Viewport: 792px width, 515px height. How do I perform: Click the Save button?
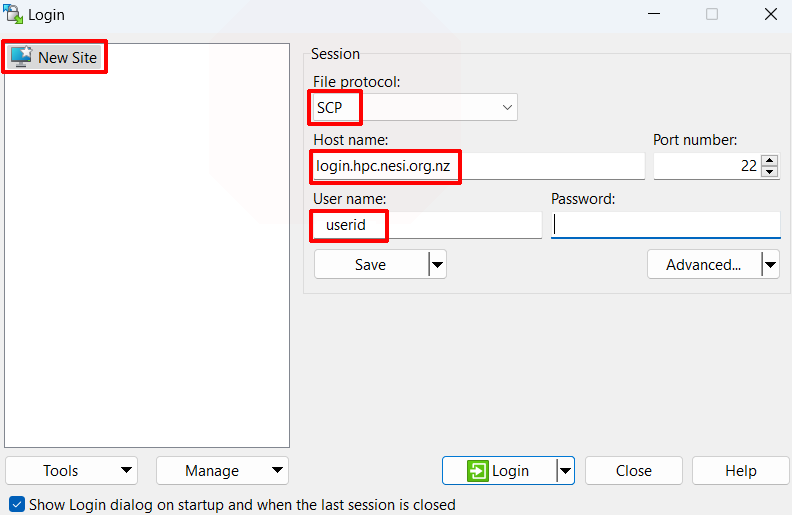click(371, 264)
